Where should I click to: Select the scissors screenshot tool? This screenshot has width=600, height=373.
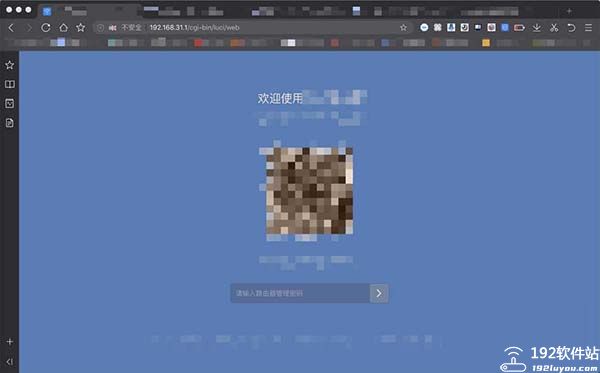[x=554, y=28]
